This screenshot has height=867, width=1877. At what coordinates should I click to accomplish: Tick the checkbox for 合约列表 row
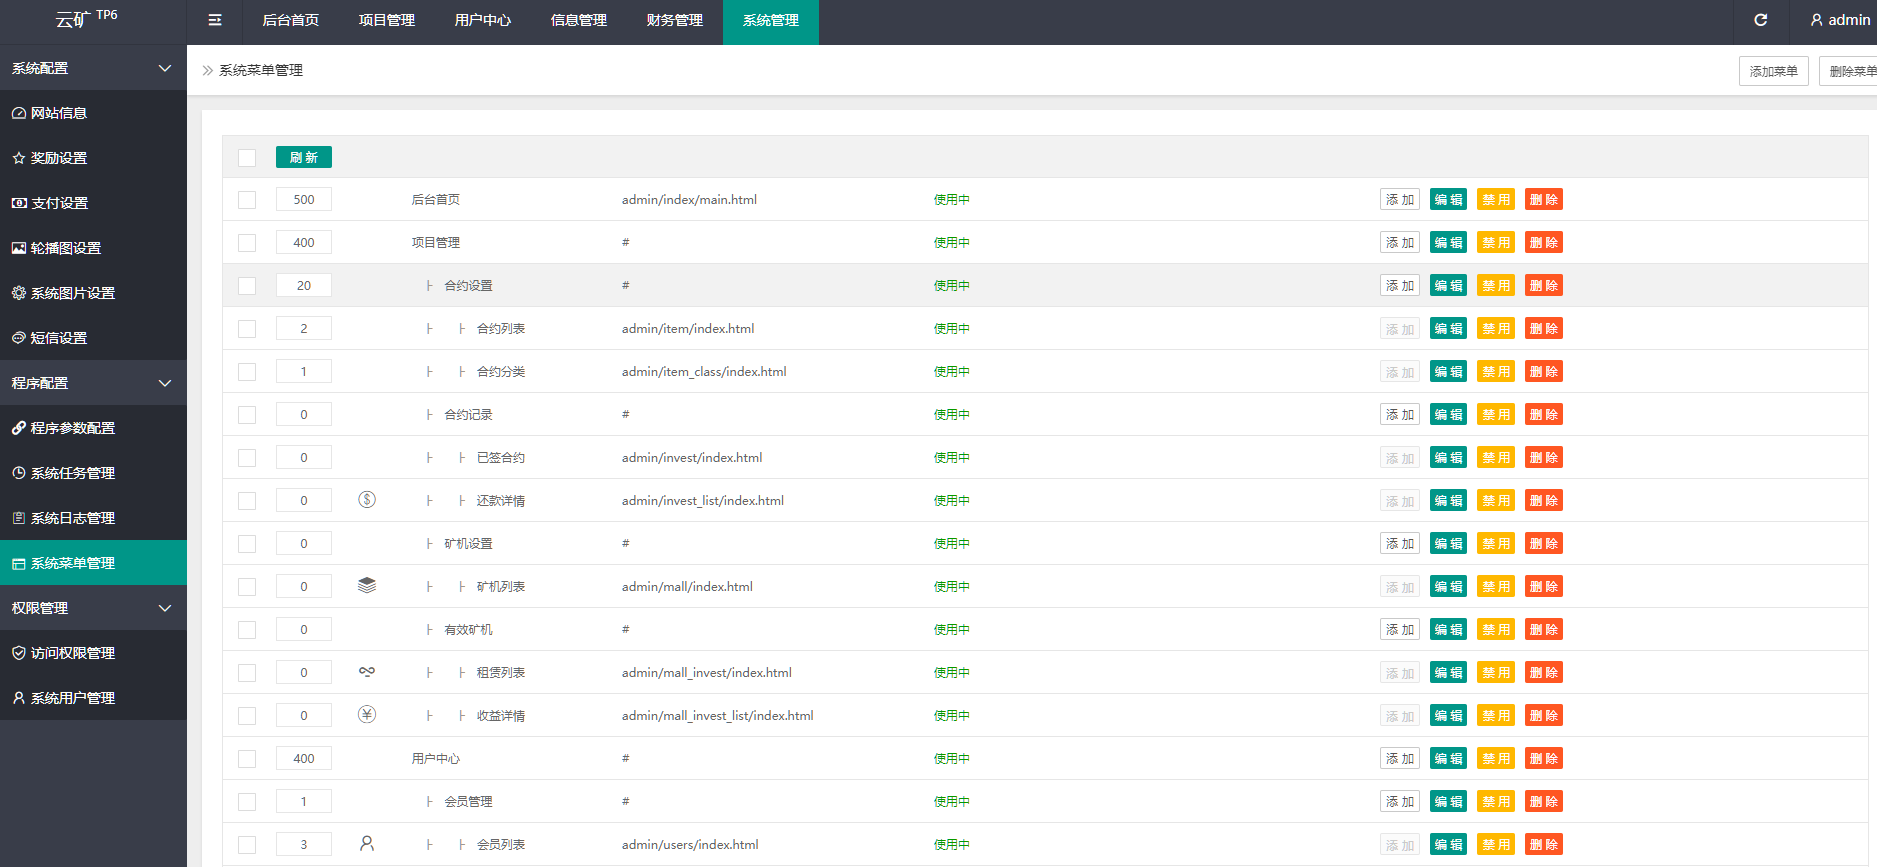pyautogui.click(x=247, y=329)
